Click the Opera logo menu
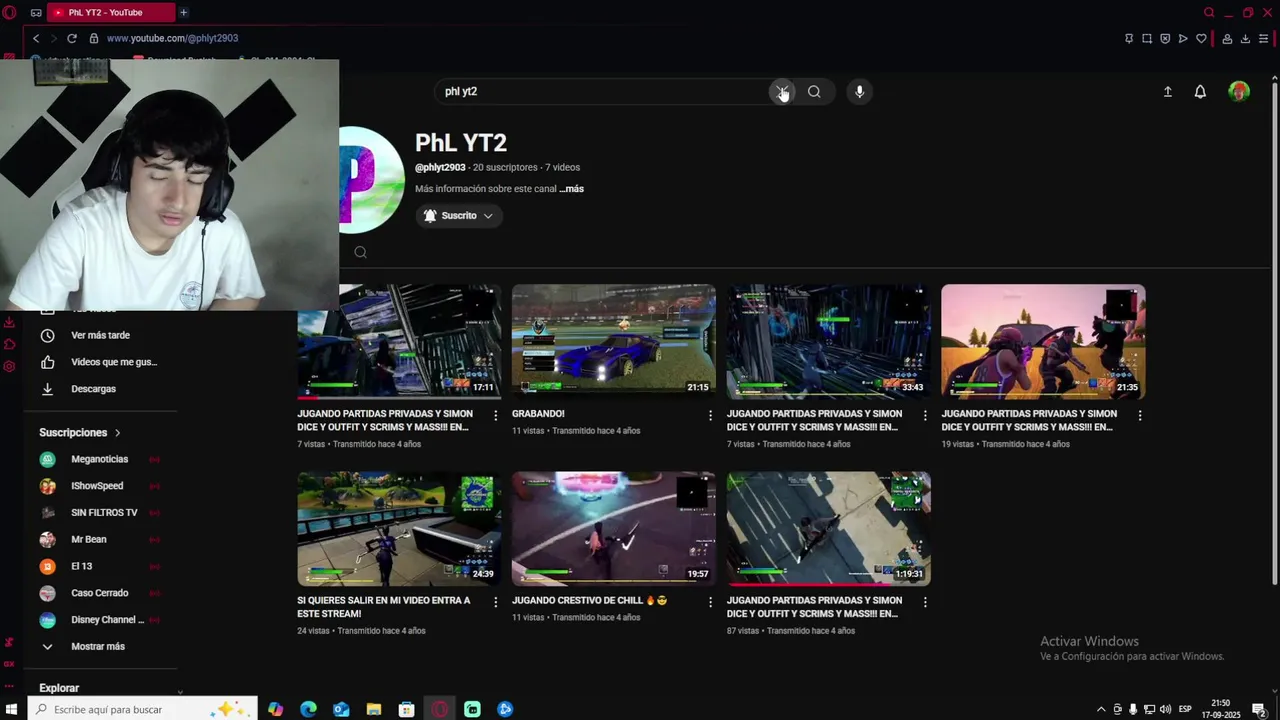Screen dimensions: 1280x720 point(10,12)
